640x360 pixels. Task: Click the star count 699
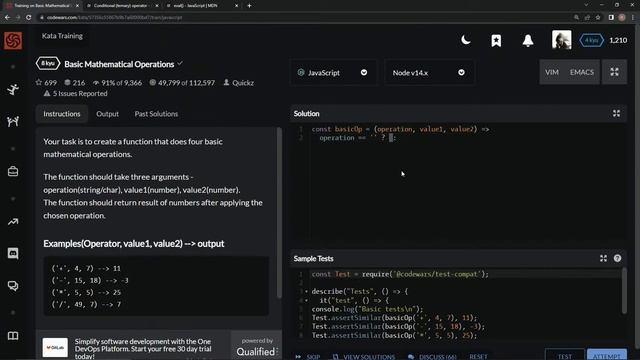click(46, 83)
